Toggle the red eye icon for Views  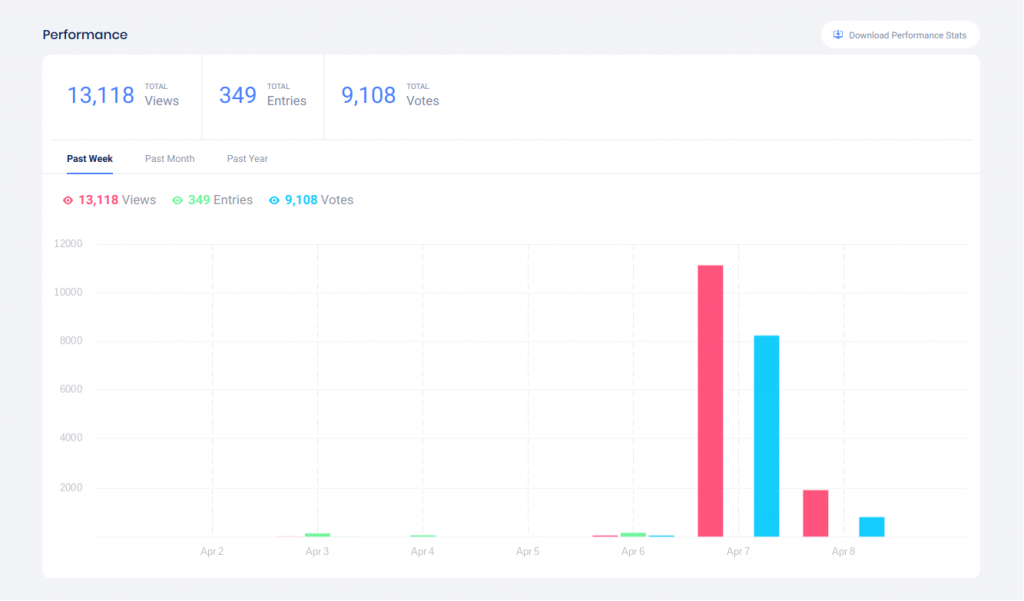pos(68,200)
